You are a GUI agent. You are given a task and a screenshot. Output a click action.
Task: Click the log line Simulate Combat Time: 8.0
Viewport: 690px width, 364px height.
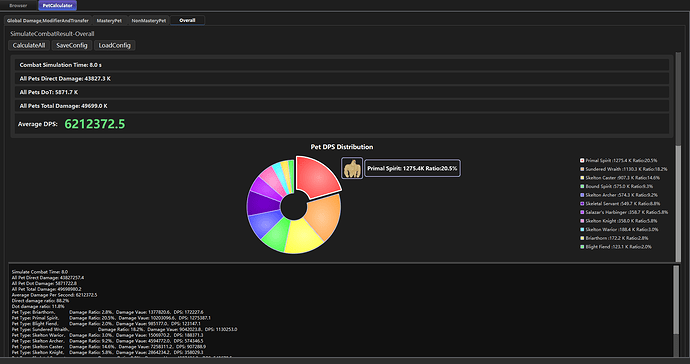click(x=40, y=272)
